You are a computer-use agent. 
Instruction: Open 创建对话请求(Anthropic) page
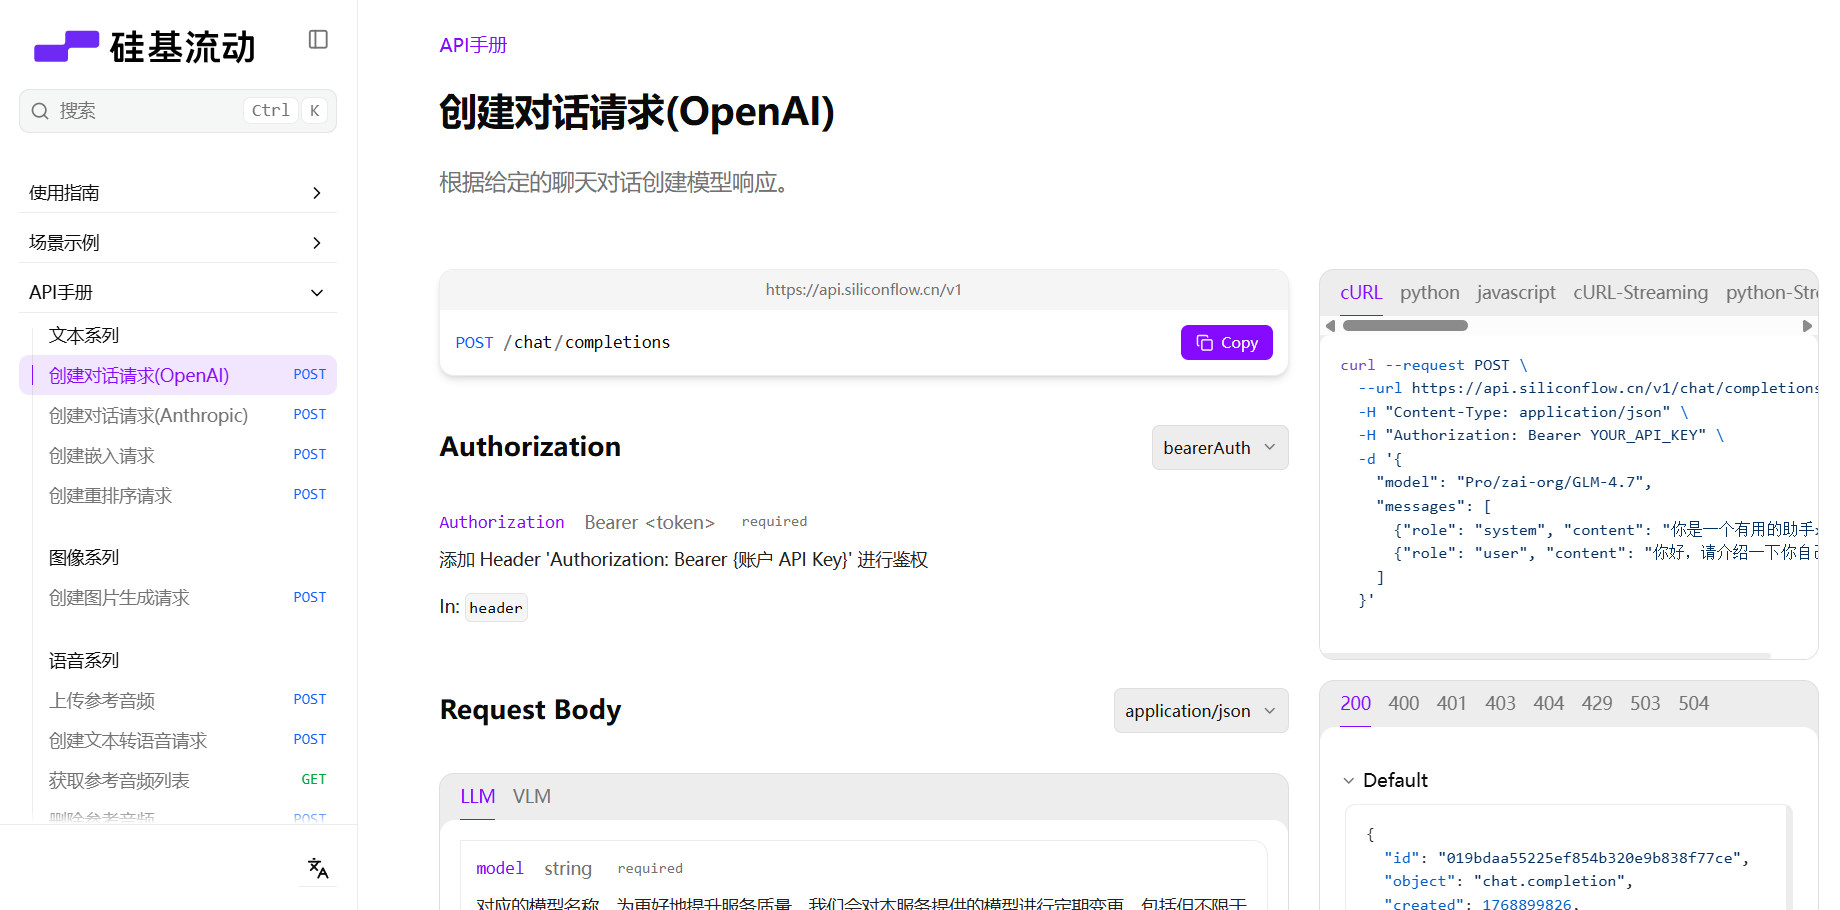click(178, 415)
